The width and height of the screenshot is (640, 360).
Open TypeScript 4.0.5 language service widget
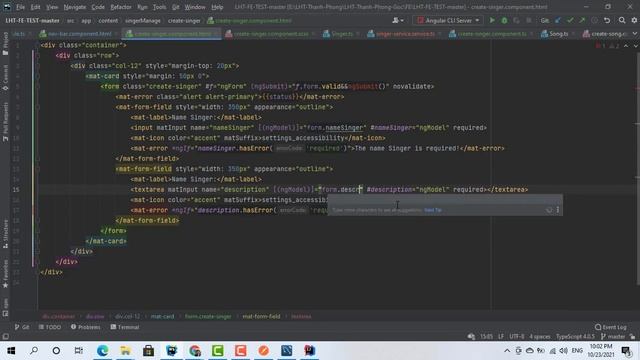click(x=575, y=337)
